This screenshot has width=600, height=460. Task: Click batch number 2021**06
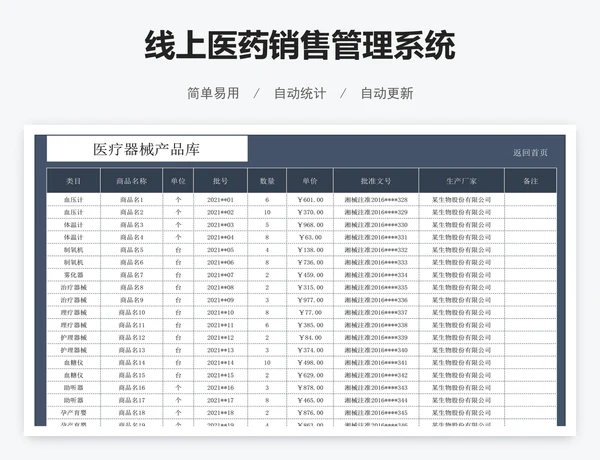[x=220, y=263]
